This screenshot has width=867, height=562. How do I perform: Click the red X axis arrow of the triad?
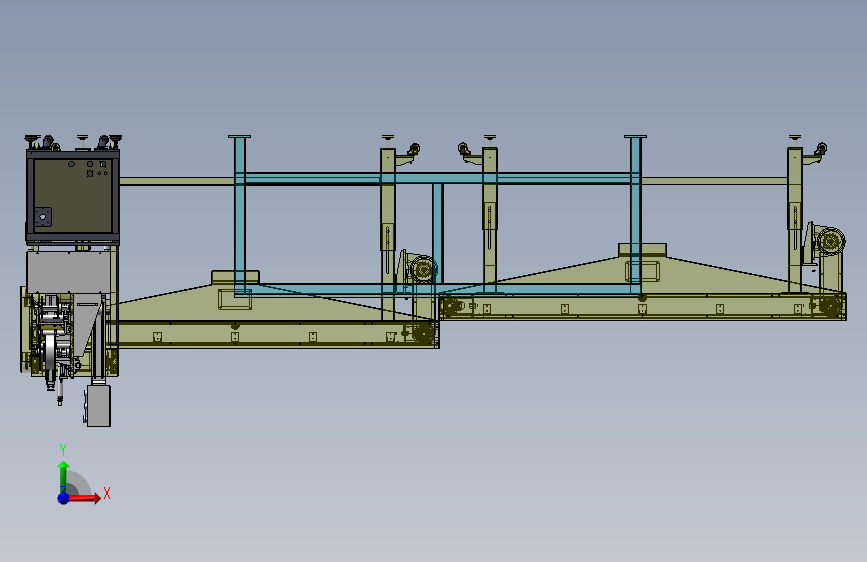83,498
